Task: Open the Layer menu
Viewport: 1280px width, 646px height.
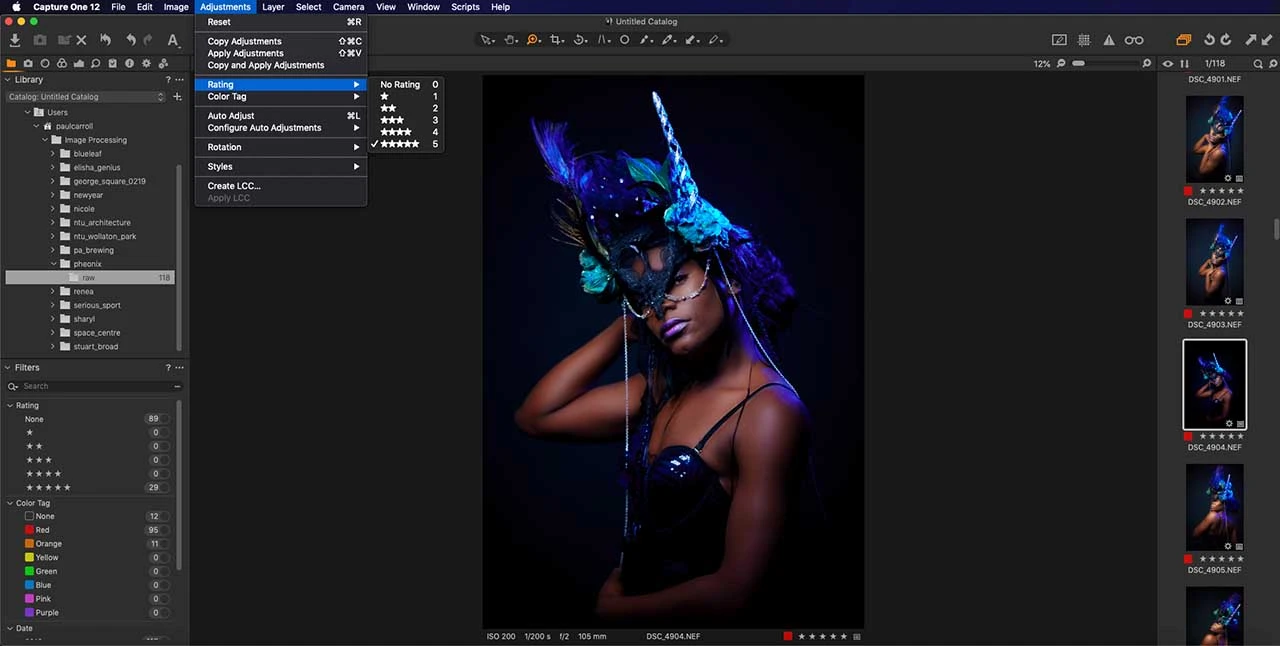Action: [273, 7]
